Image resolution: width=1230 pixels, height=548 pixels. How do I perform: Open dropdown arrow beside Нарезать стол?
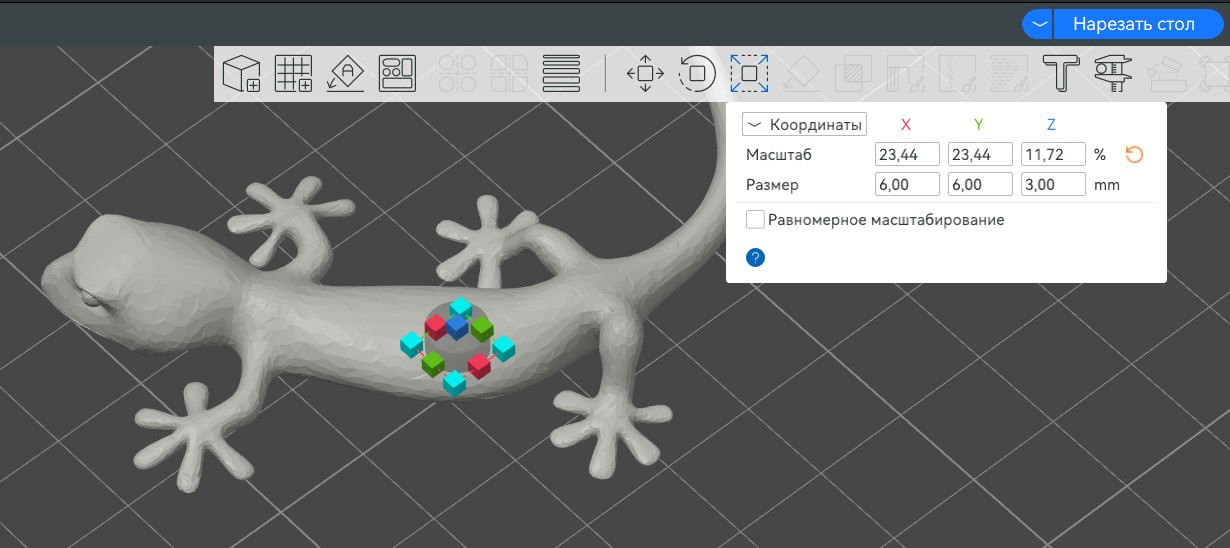point(1039,24)
